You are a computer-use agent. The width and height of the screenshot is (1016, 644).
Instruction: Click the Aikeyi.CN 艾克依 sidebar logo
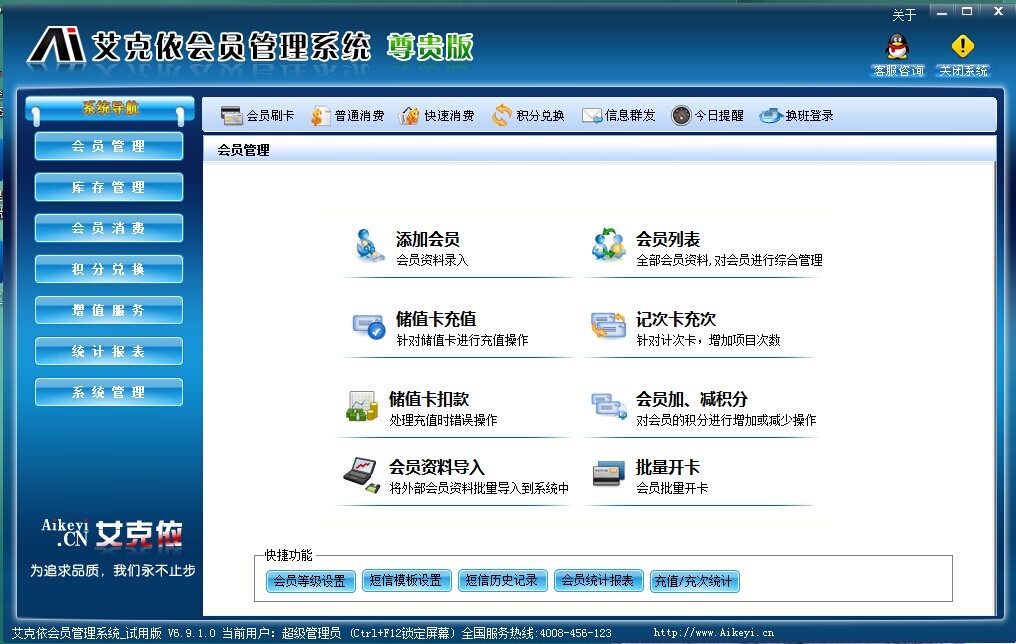coord(112,533)
